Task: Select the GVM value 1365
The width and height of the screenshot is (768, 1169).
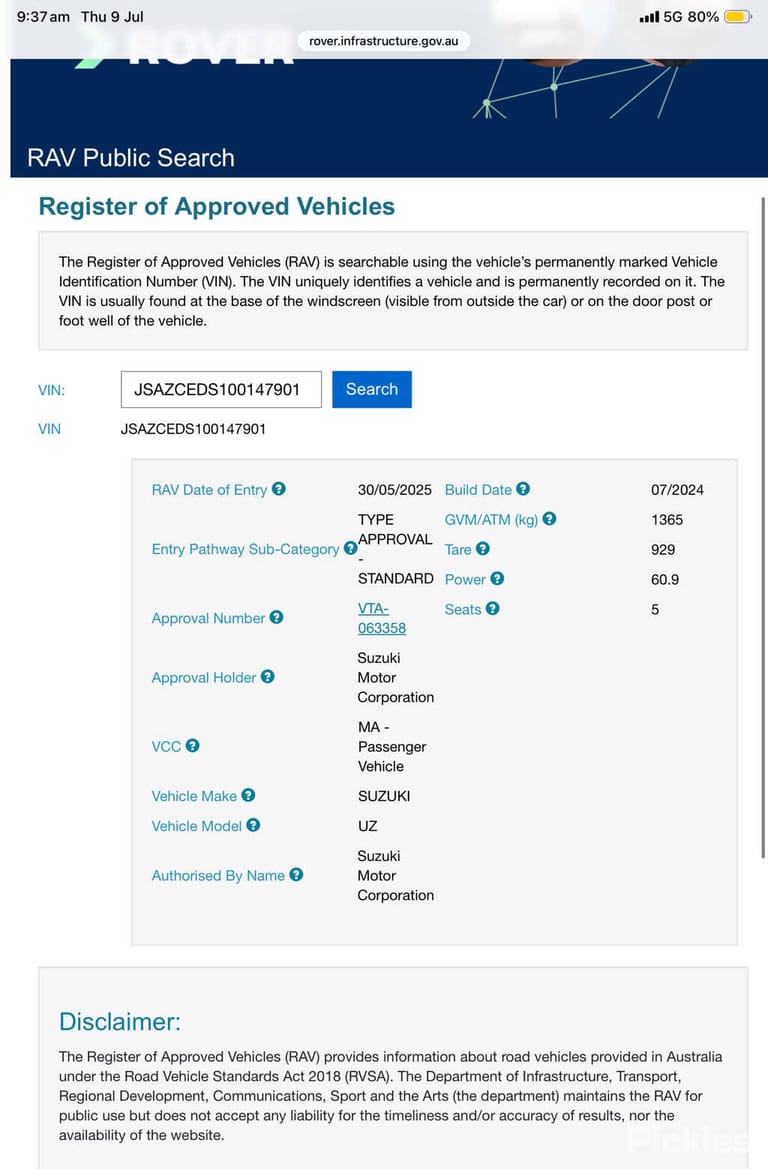Action: pyautogui.click(x=667, y=520)
